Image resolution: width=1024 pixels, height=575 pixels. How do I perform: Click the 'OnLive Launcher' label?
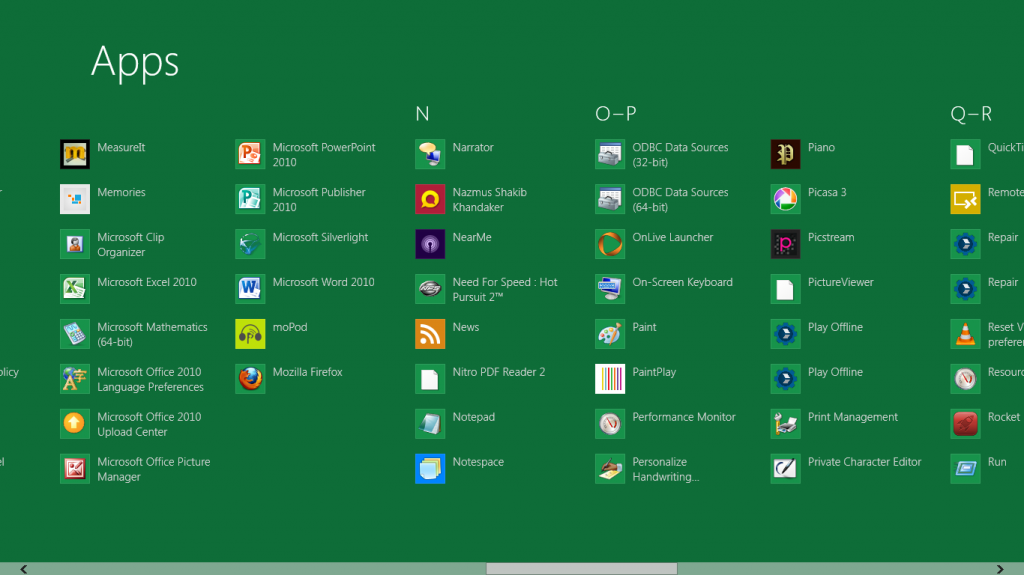673,237
